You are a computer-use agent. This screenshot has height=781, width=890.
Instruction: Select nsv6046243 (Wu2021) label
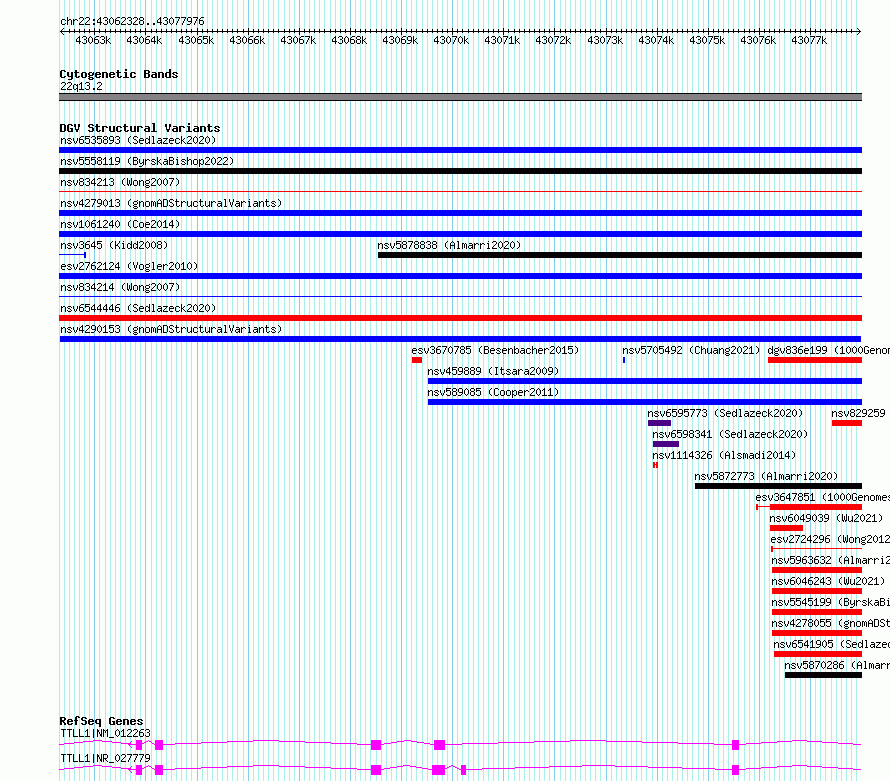point(828,581)
